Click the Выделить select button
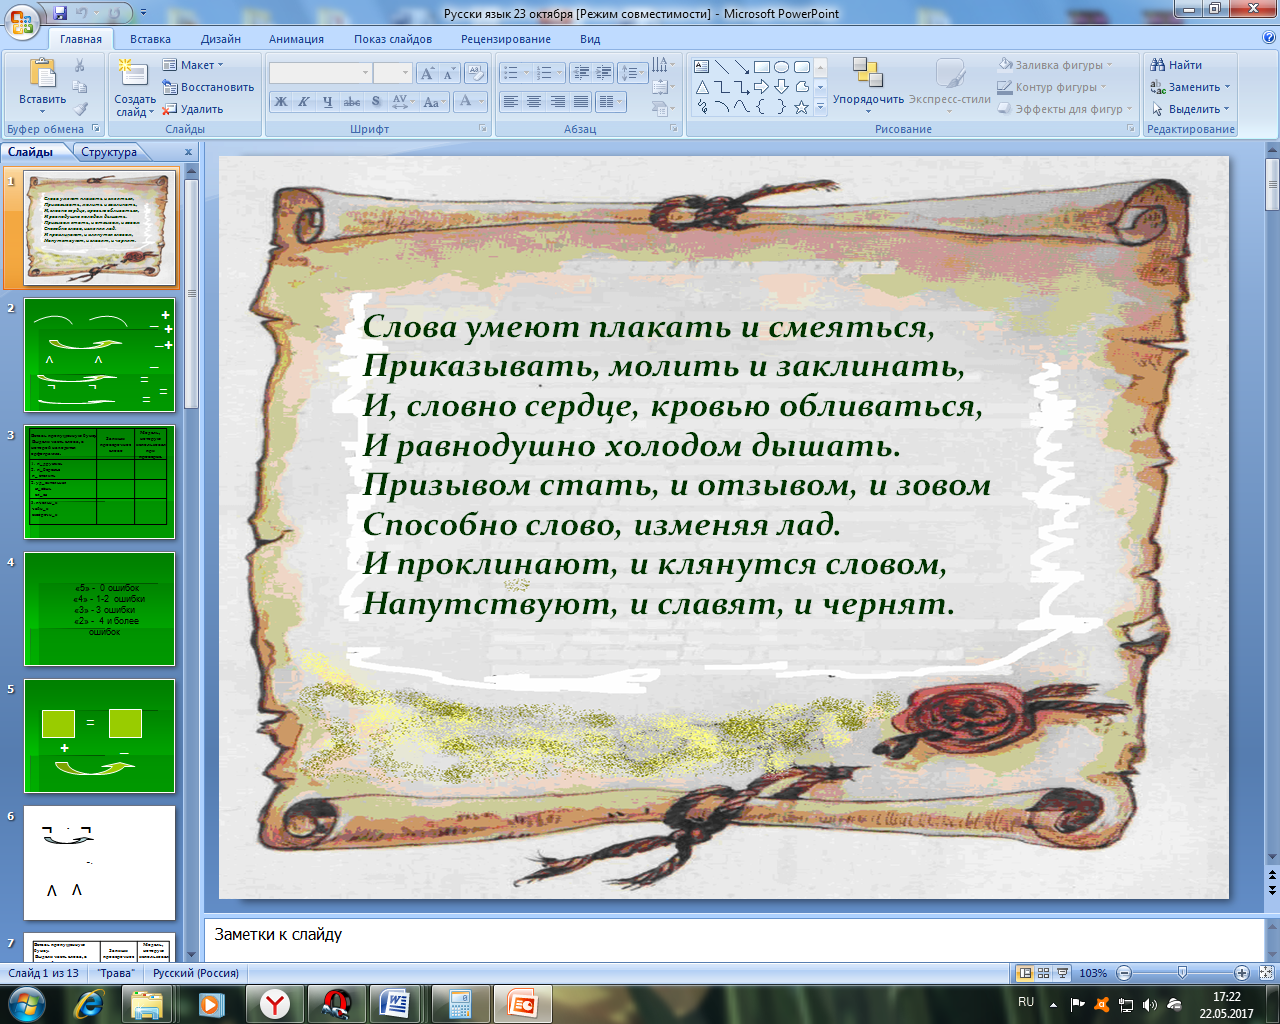Viewport: 1280px width, 1024px height. coord(1190,109)
